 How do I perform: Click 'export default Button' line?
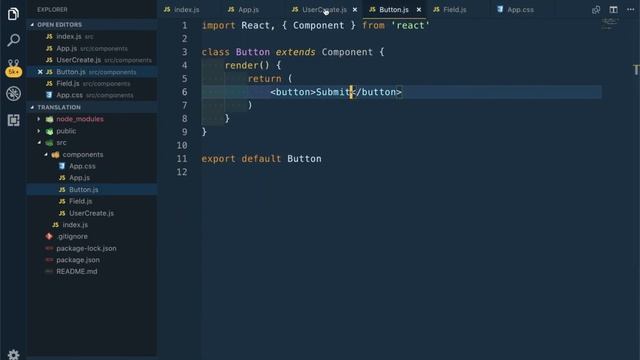pyautogui.click(x=261, y=158)
